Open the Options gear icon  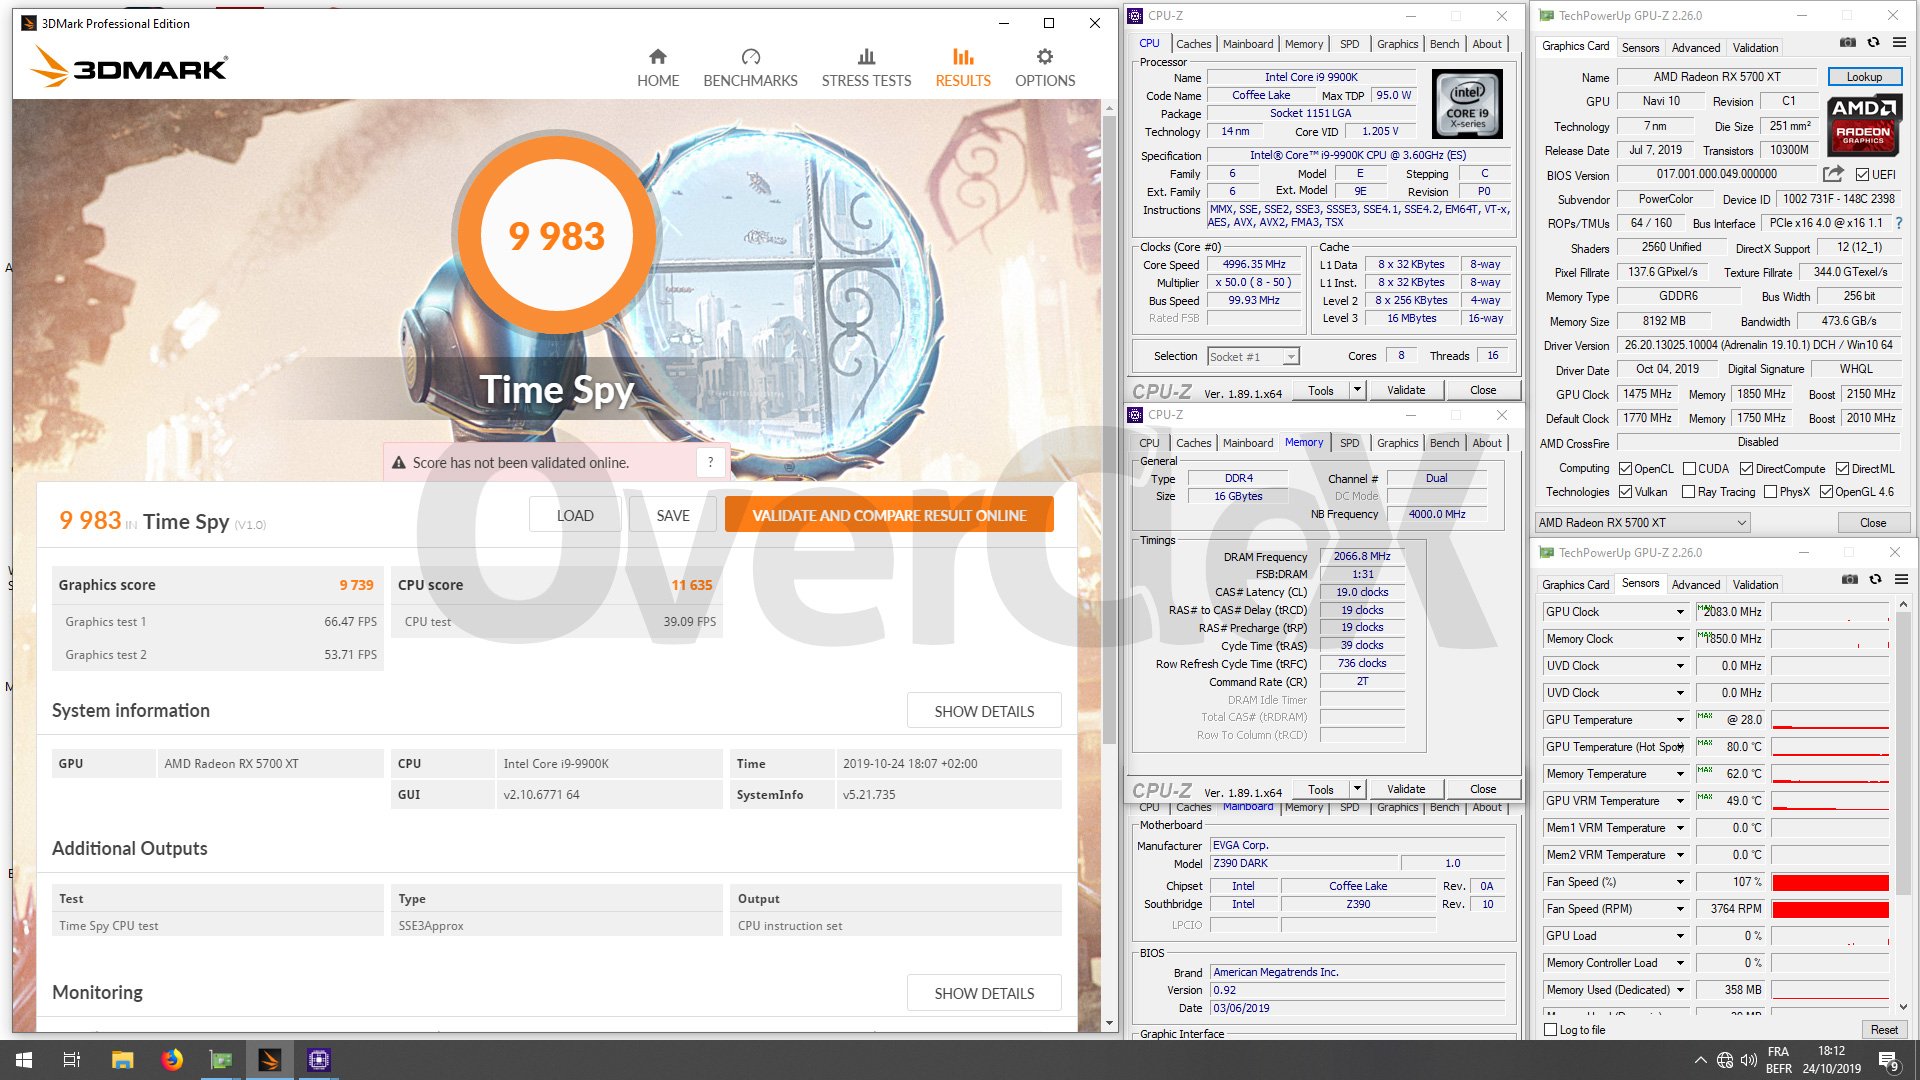click(1044, 57)
